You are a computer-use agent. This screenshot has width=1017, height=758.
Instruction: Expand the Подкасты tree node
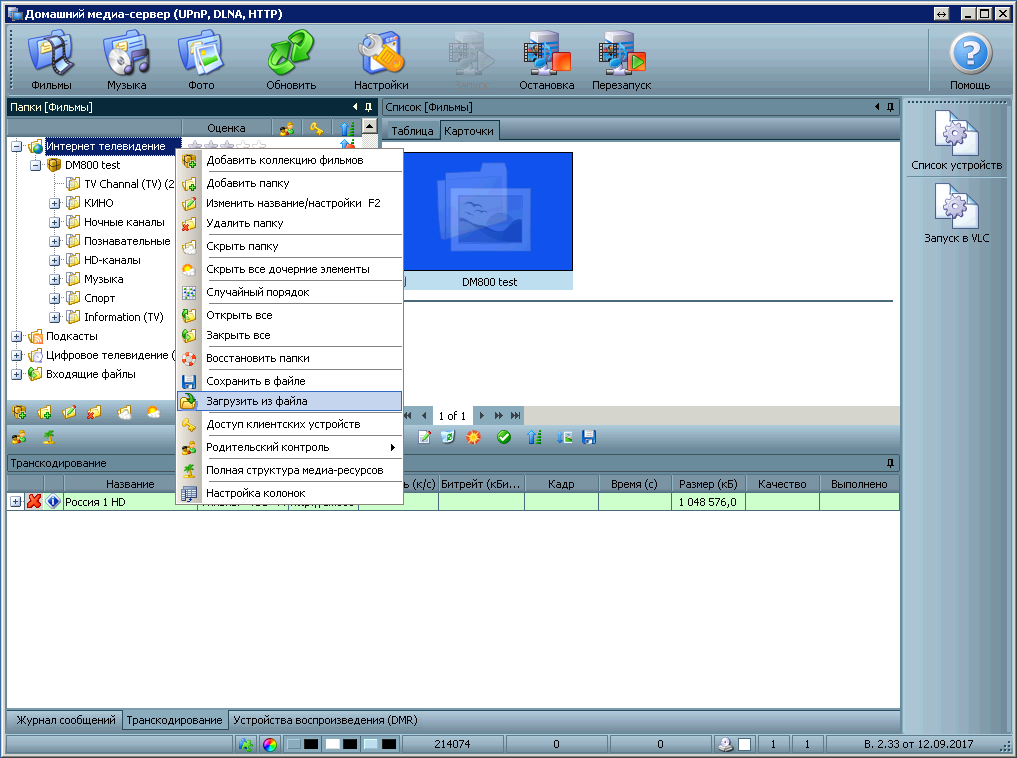coord(16,336)
